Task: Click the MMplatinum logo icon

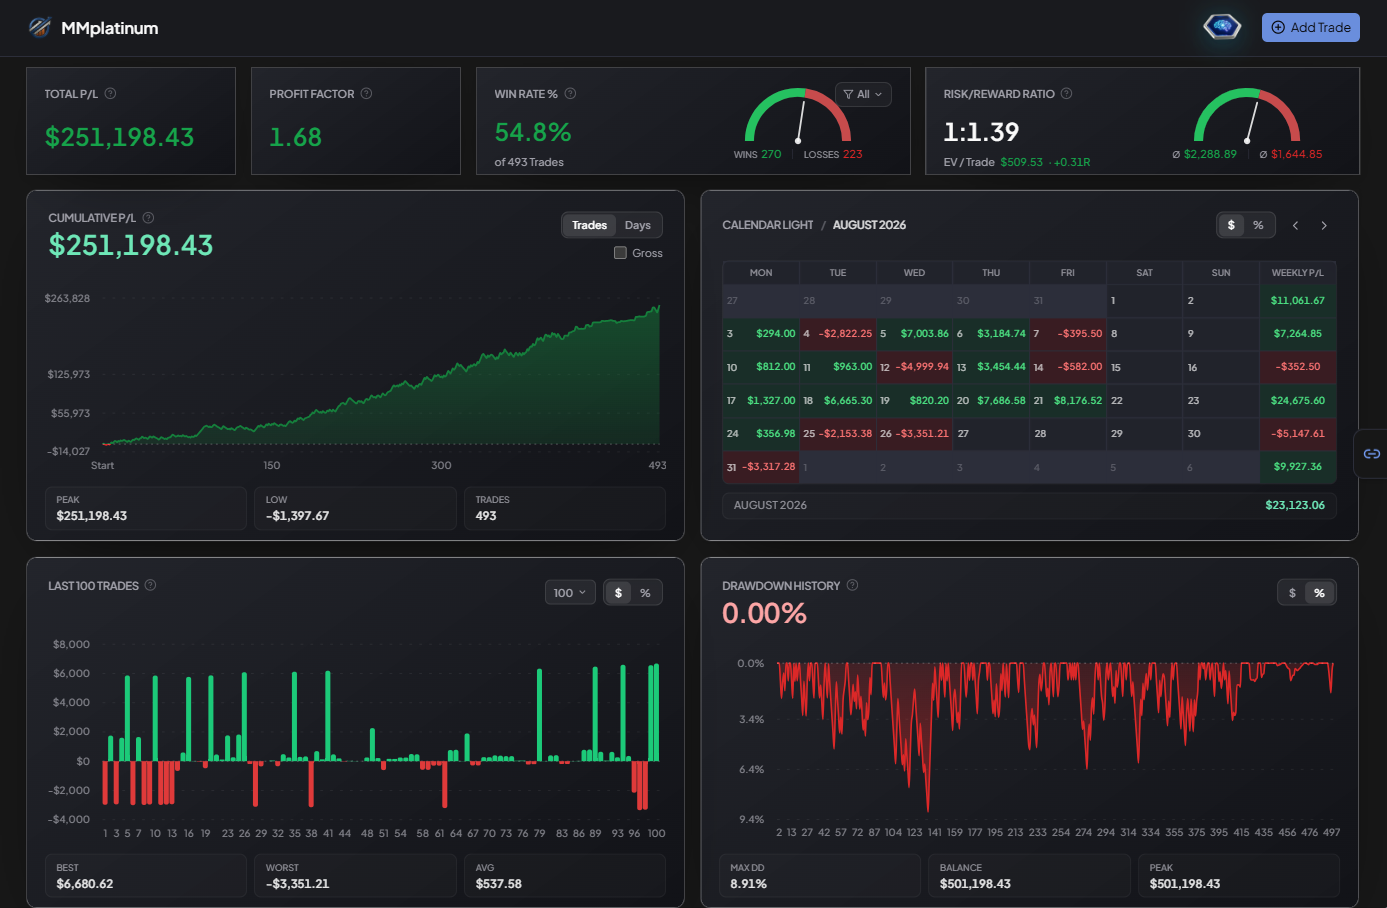Action: [40, 28]
